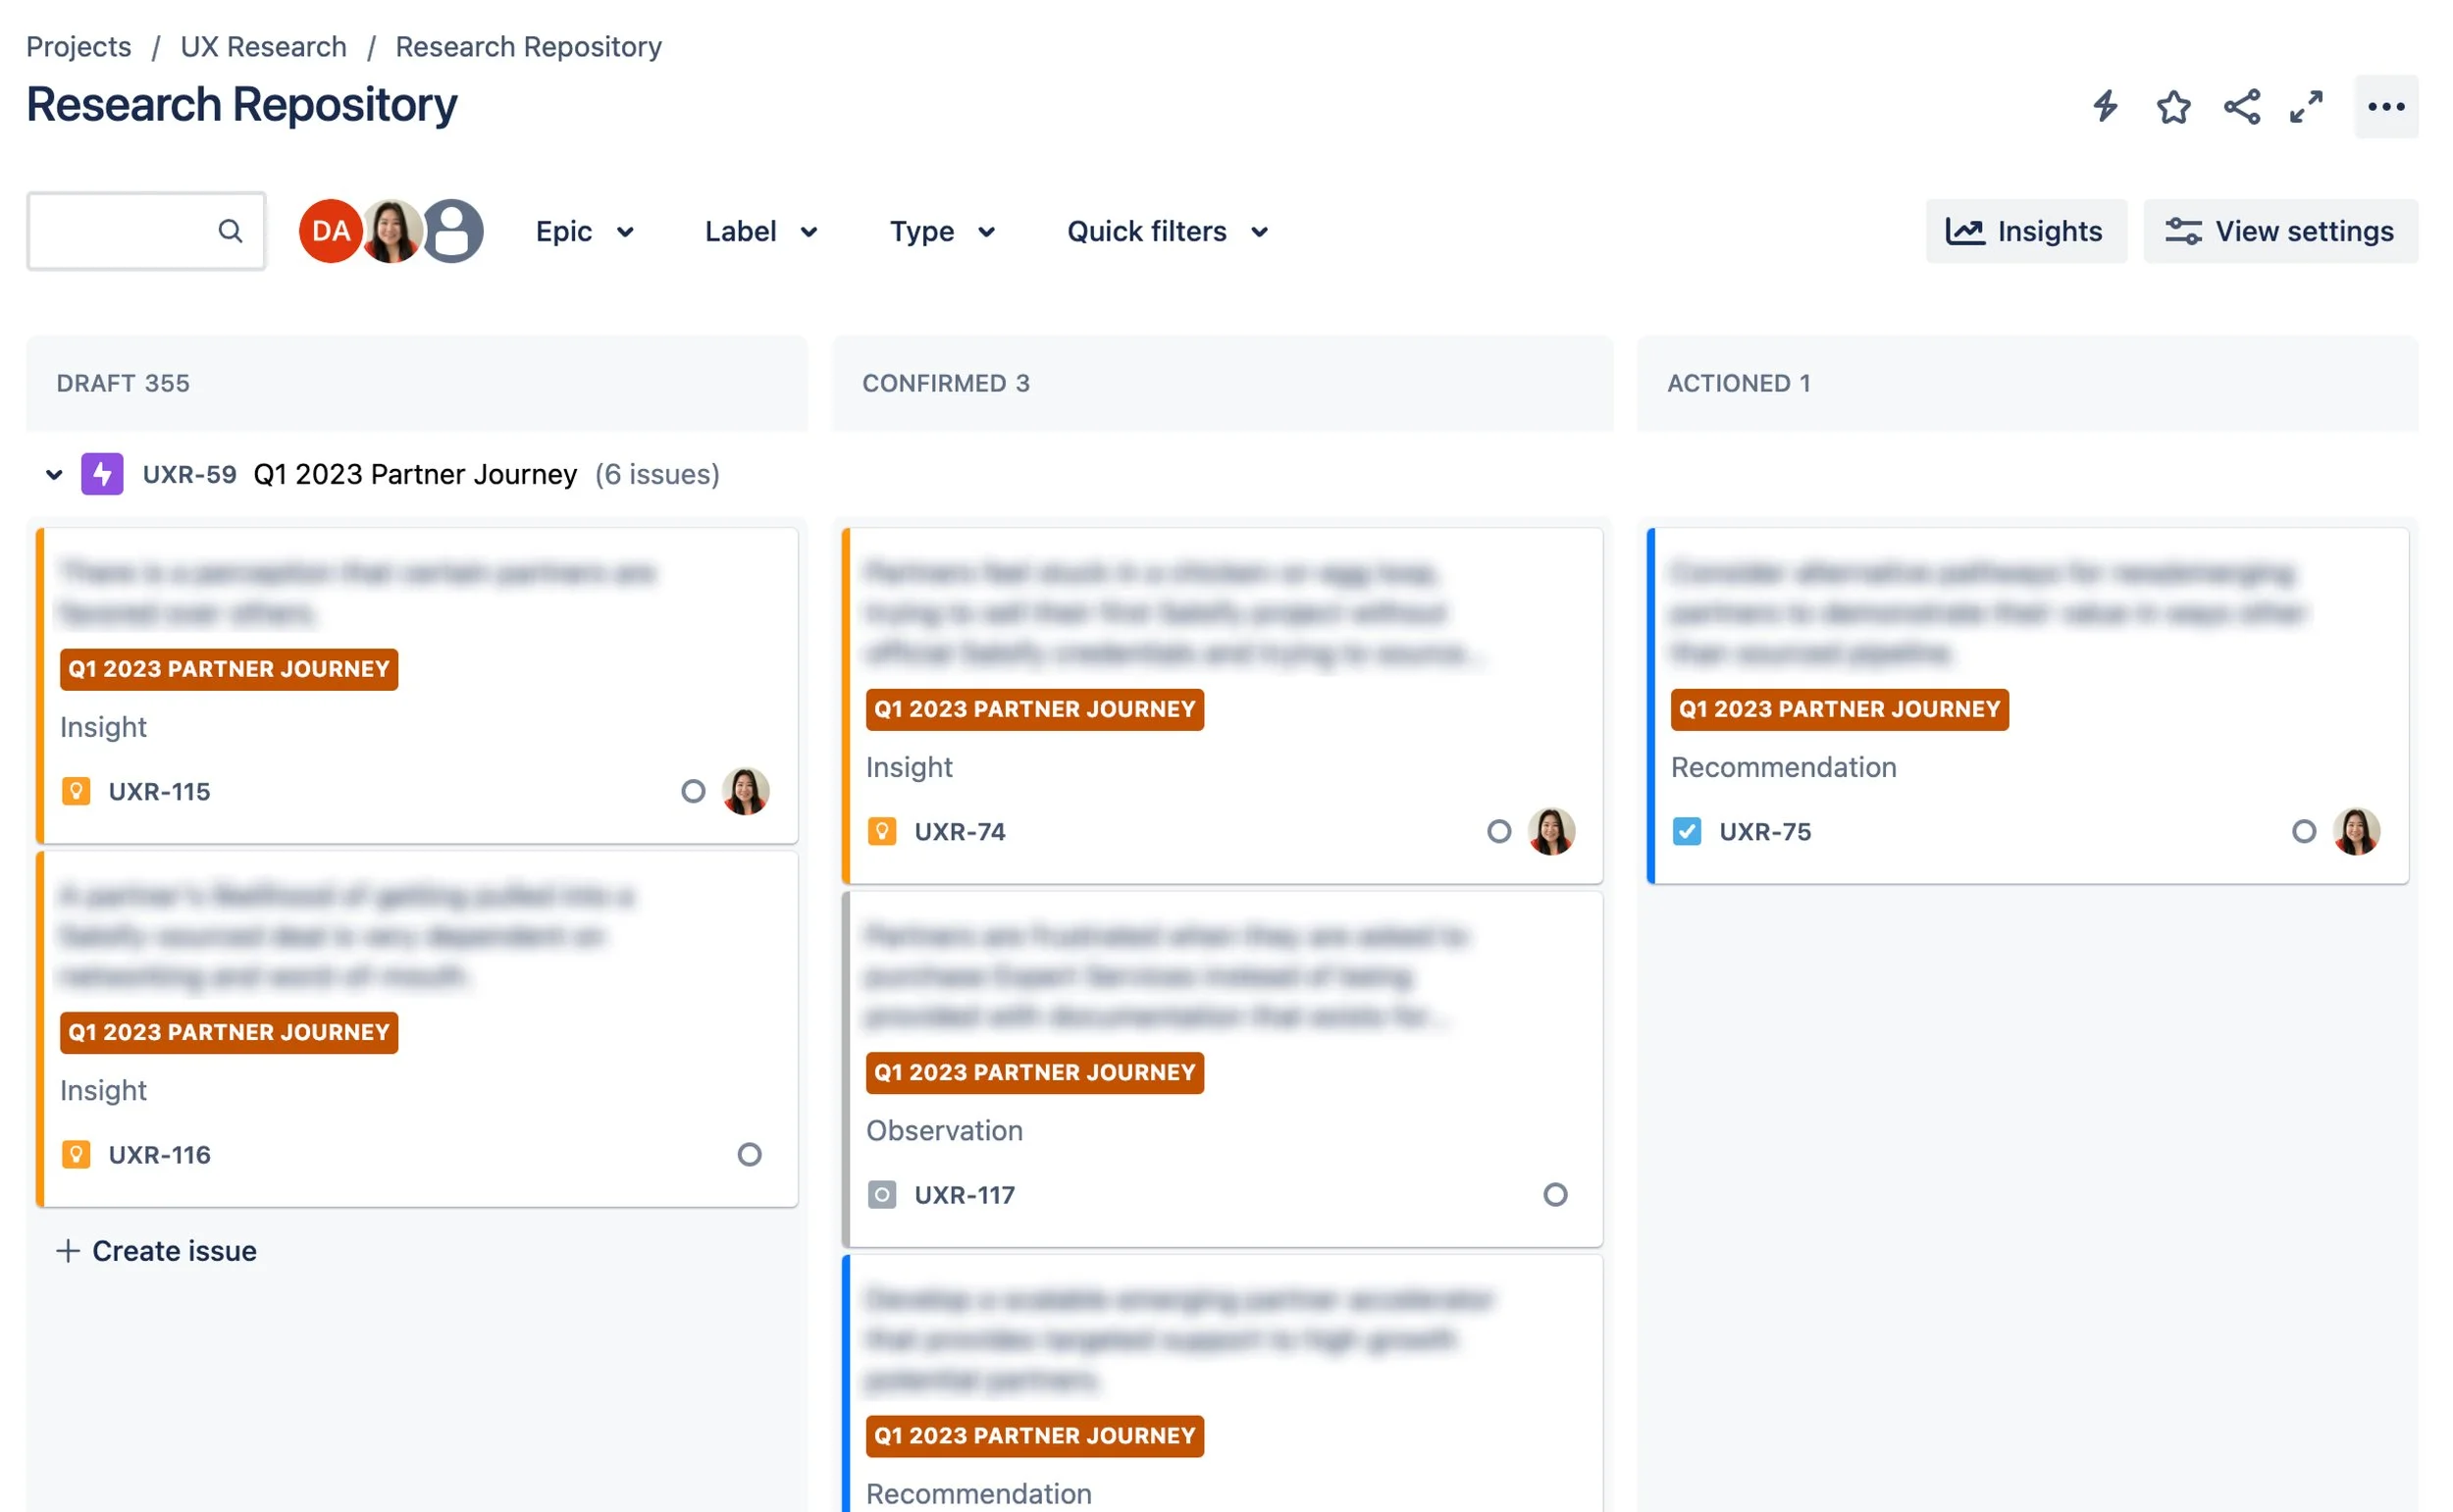Screen dimensions: 2453x1512
Task: Click the Insight type icon on UXR-115
Action: pos(76,791)
